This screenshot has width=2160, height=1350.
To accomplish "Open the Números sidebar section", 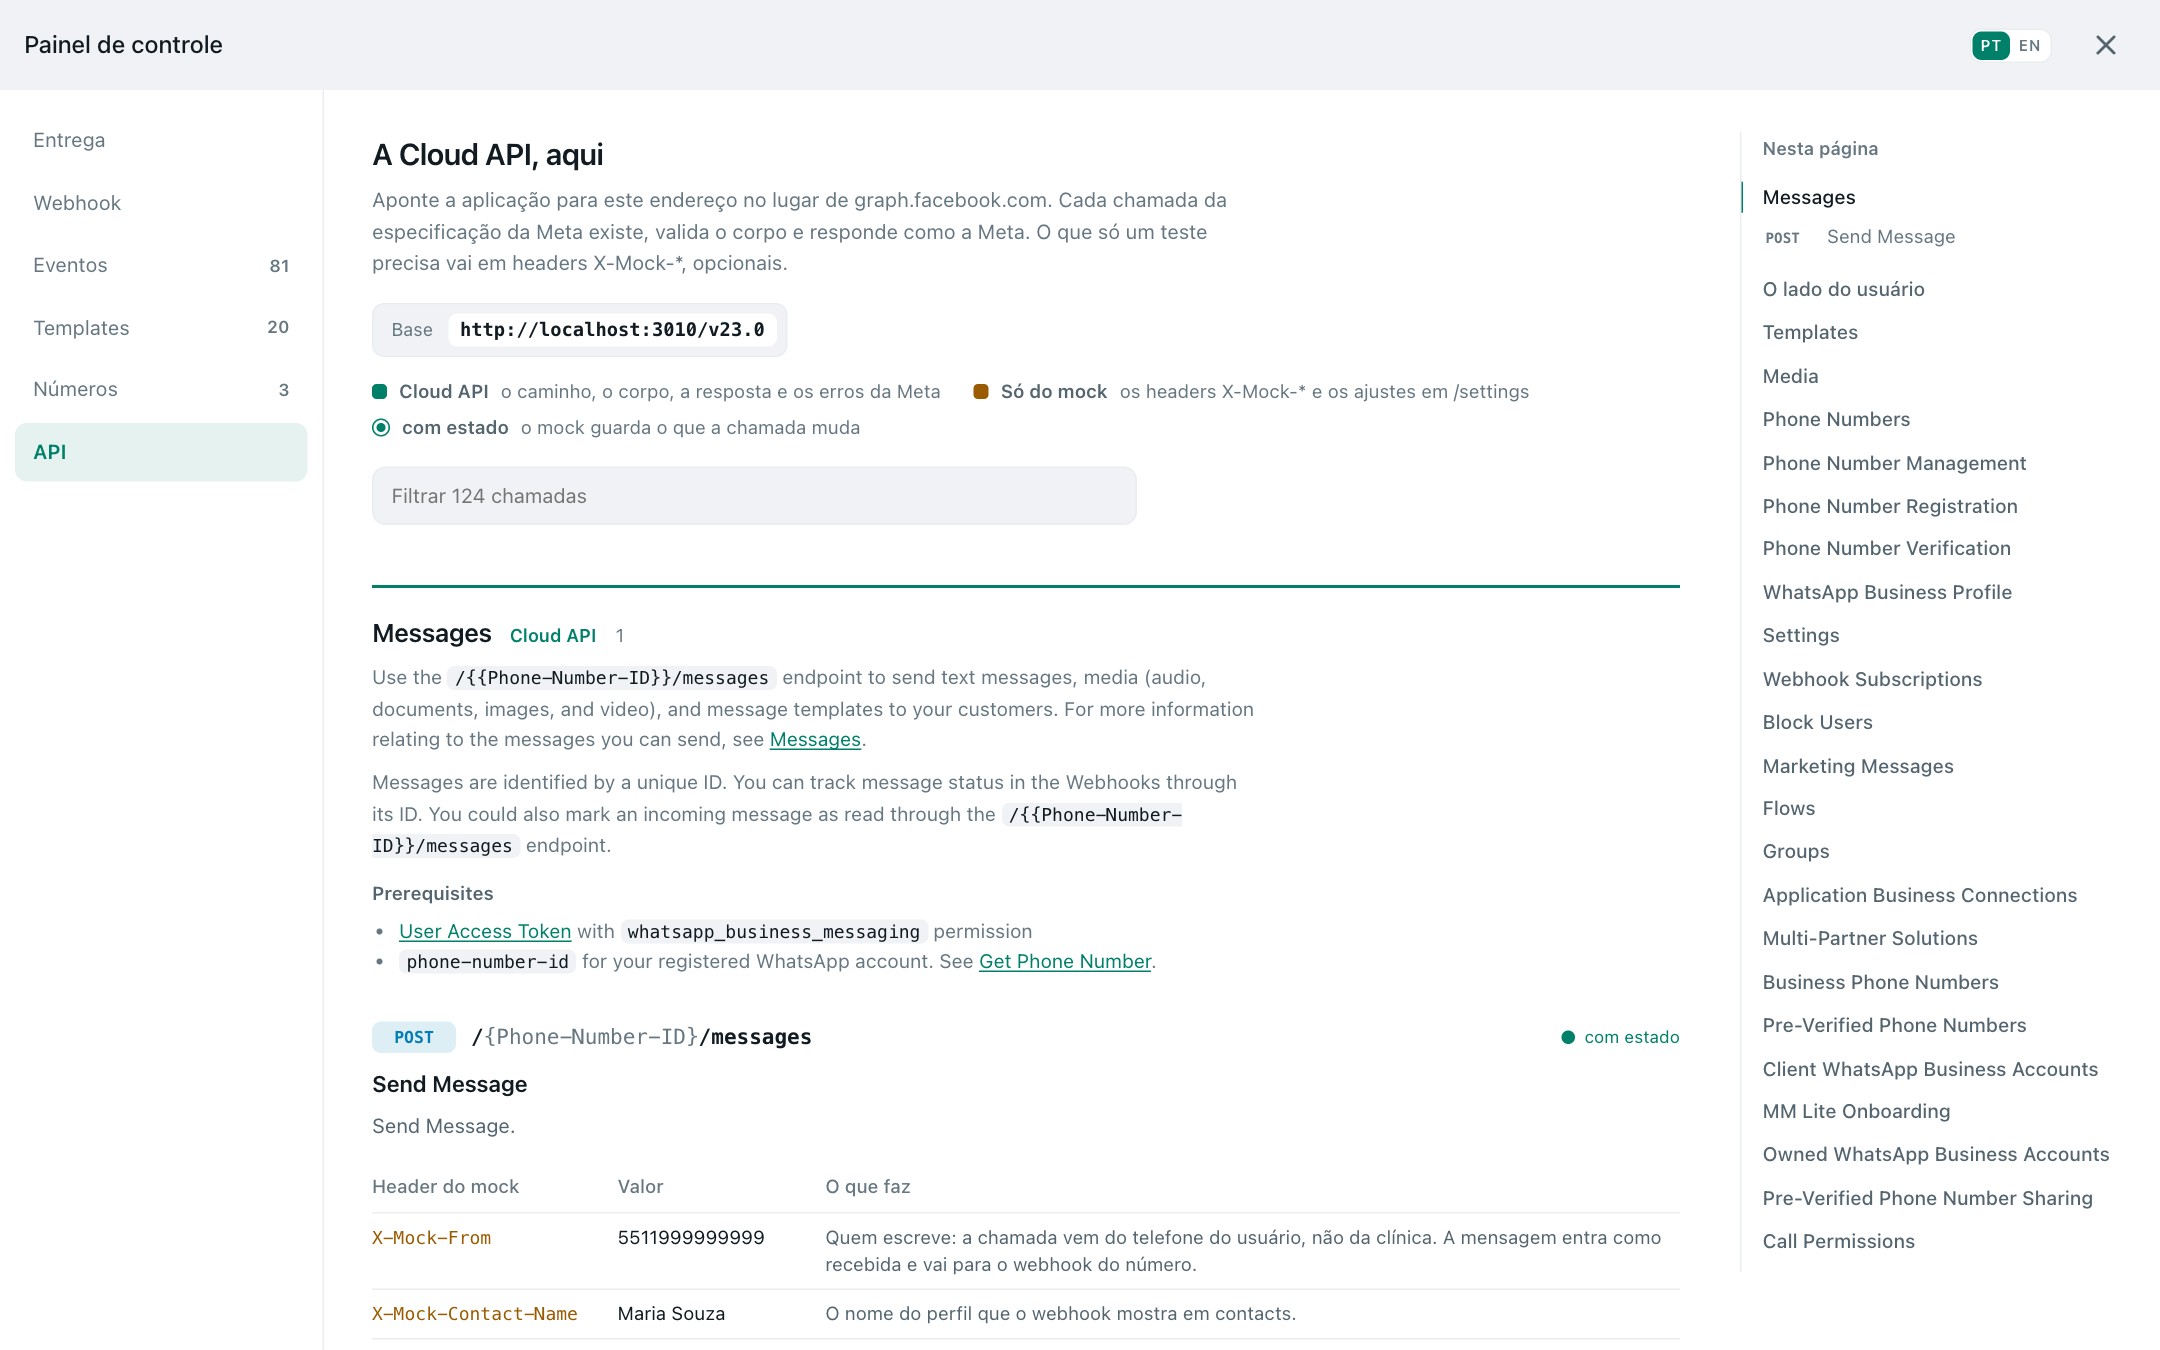I will pyautogui.click(x=161, y=389).
